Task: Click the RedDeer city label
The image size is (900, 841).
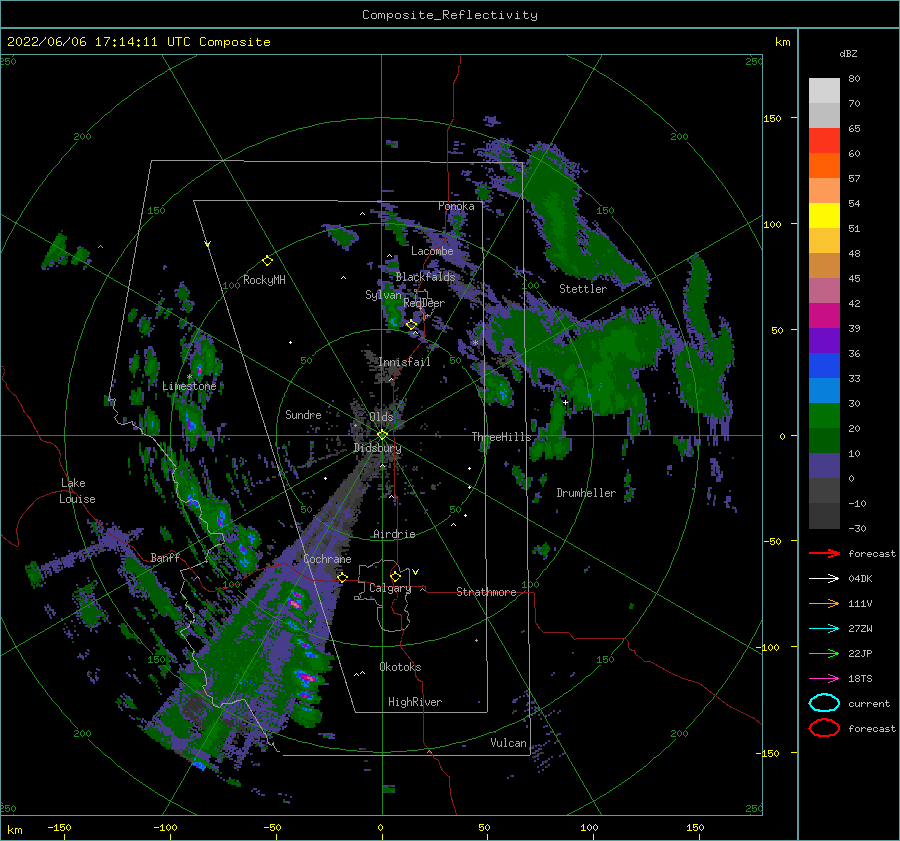Action: (424, 303)
